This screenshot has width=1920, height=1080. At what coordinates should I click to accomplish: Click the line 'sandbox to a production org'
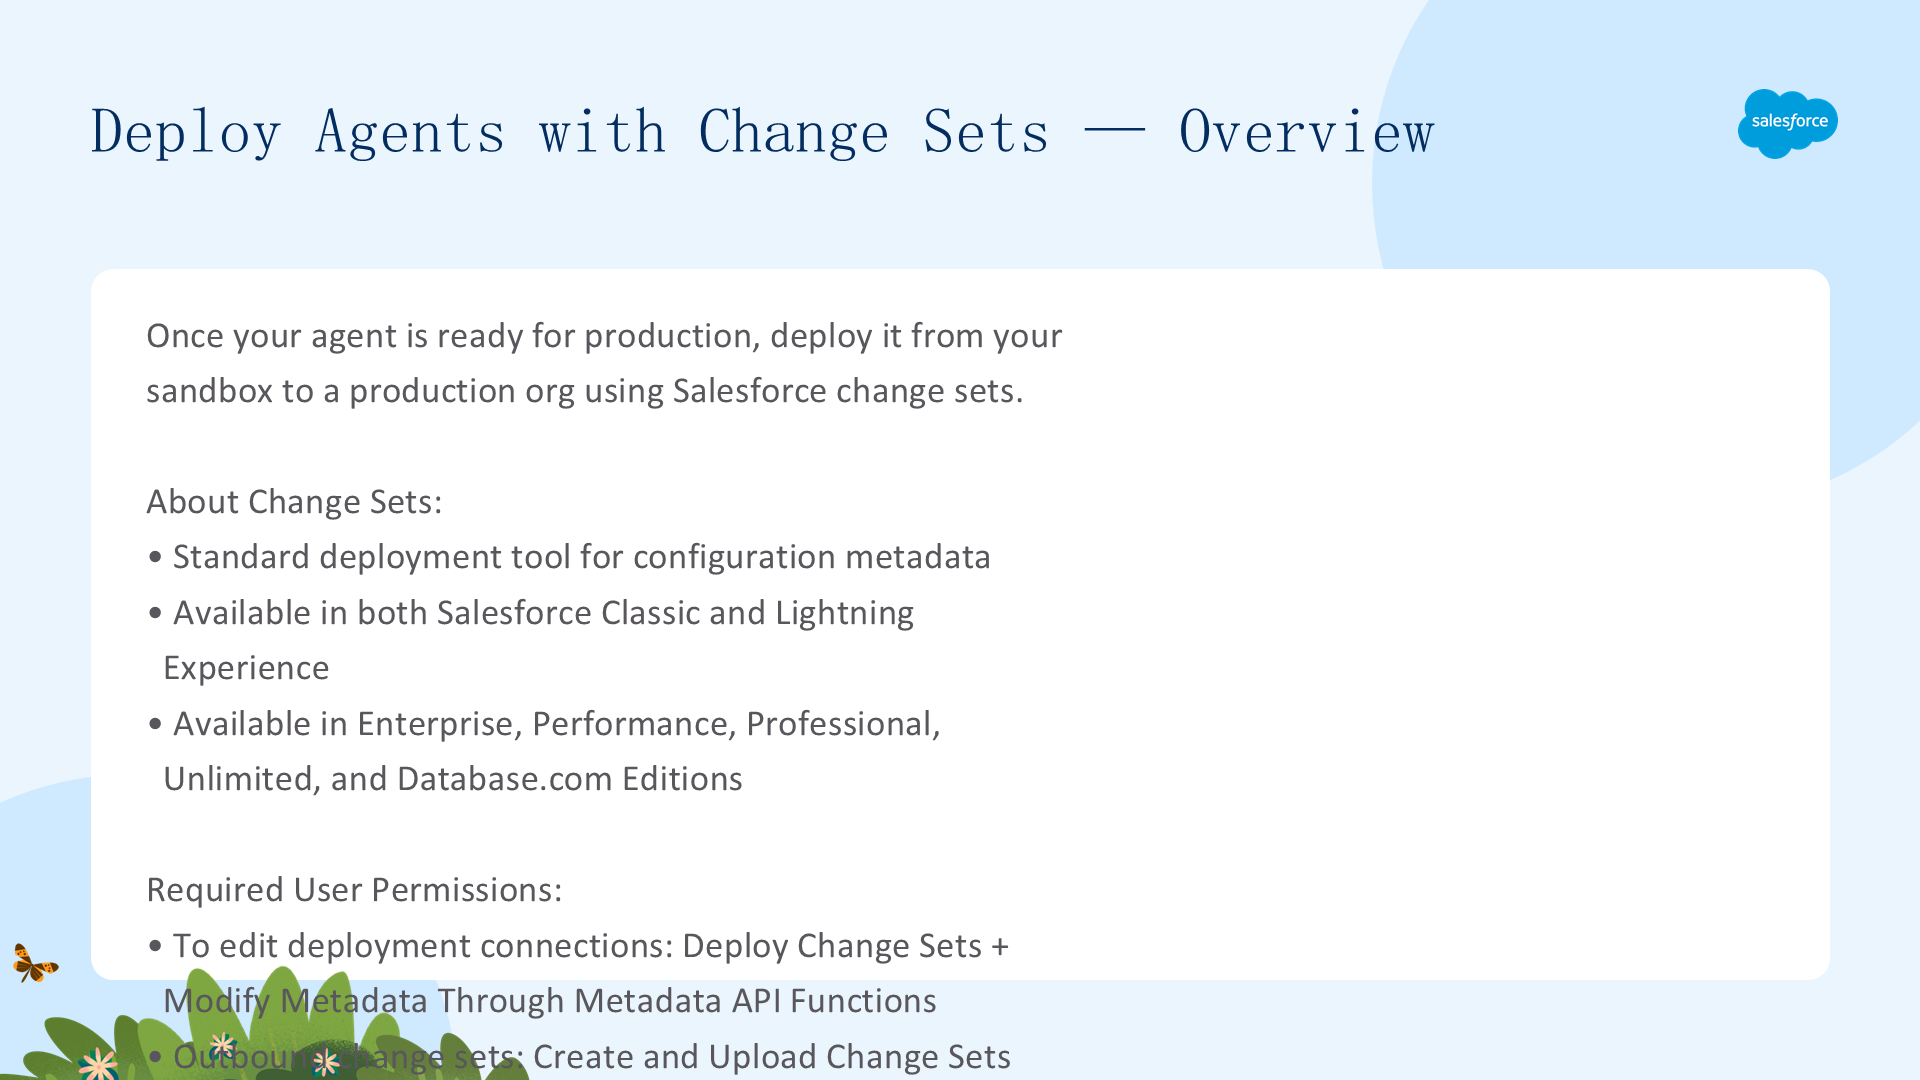pyautogui.click(x=585, y=391)
